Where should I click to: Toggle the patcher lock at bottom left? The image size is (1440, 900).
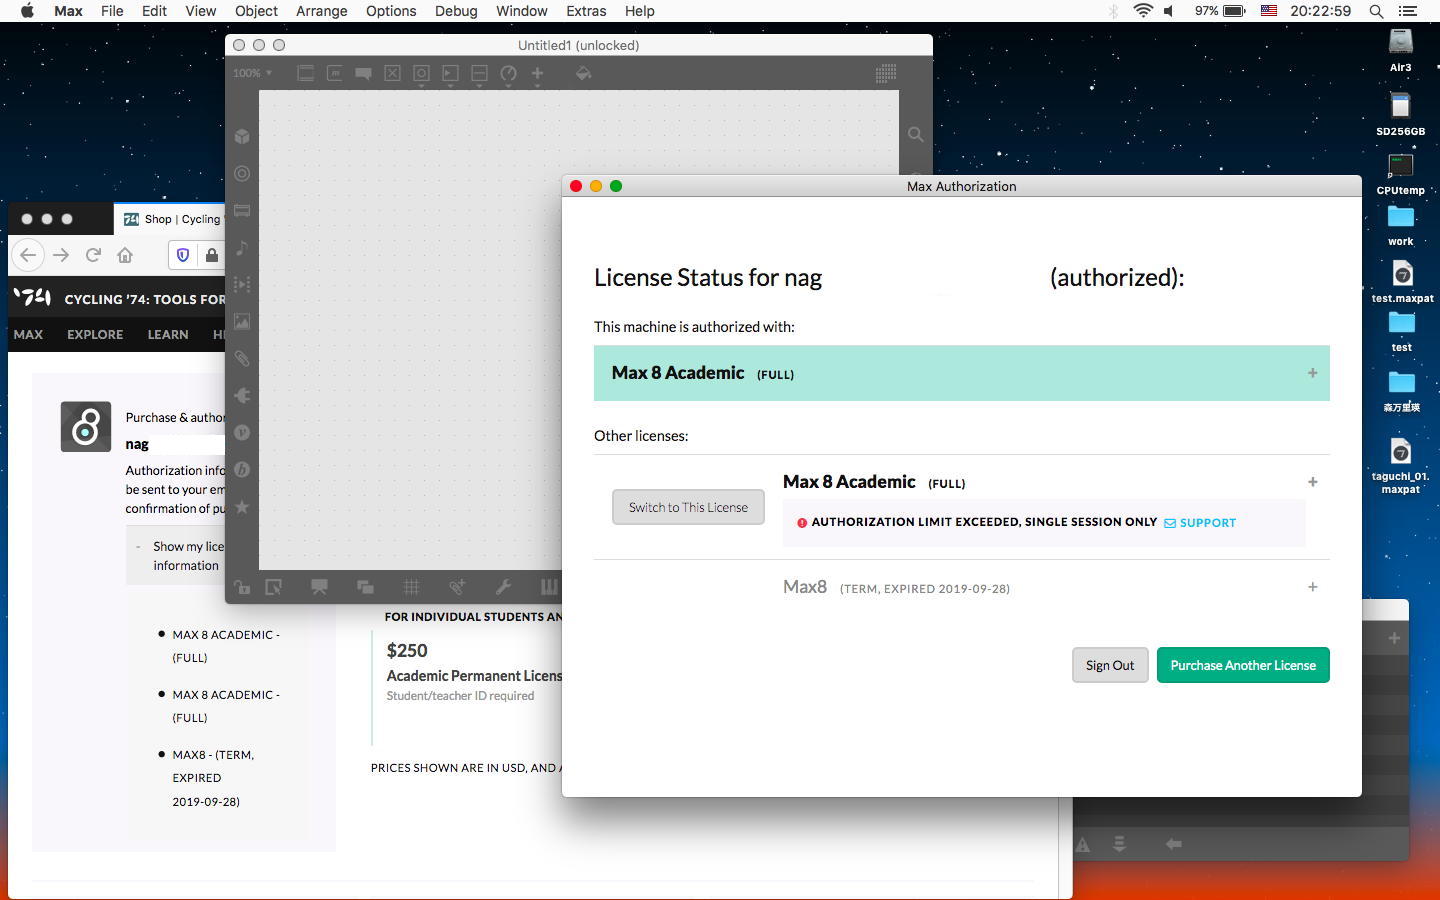click(242, 587)
